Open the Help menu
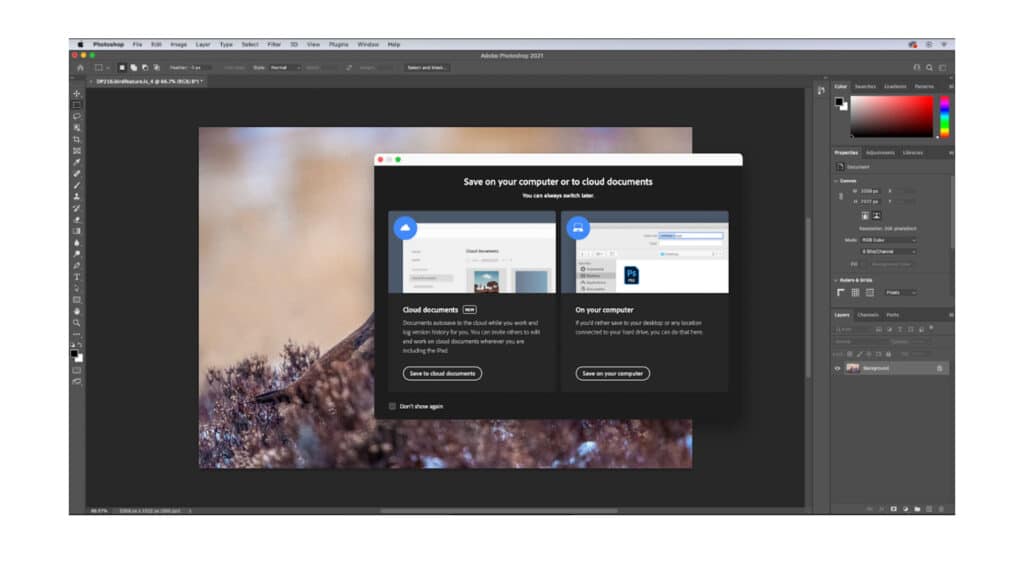This screenshot has height=576, width=1024. click(394, 44)
